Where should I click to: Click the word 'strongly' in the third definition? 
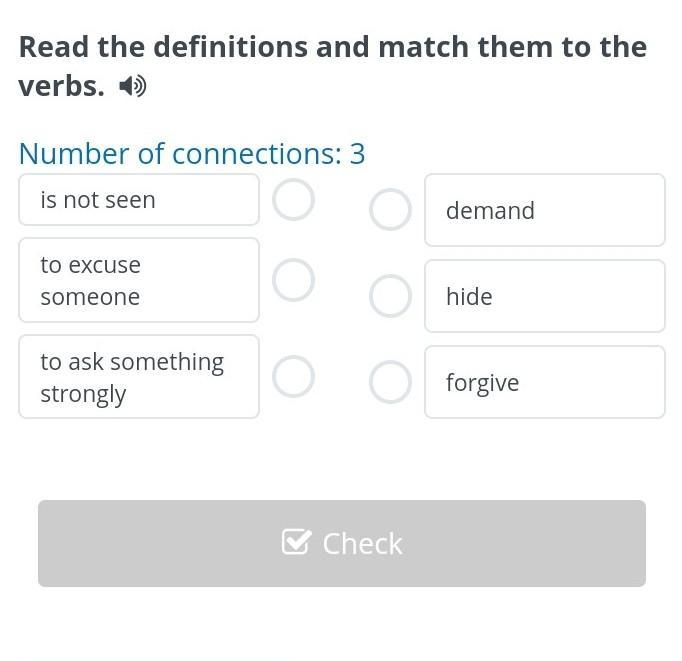[83, 394]
